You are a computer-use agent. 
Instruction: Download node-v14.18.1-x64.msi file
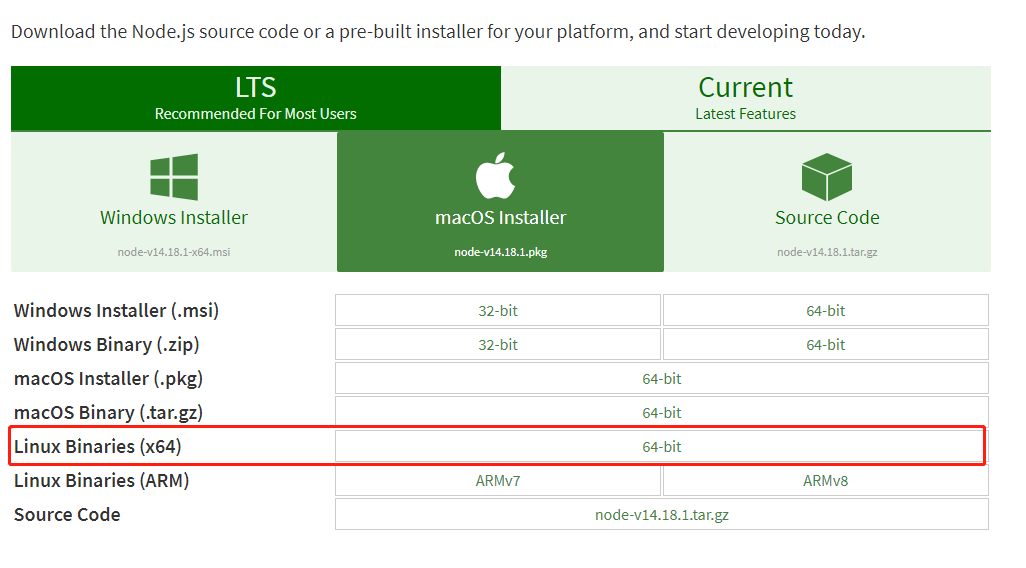coord(174,252)
